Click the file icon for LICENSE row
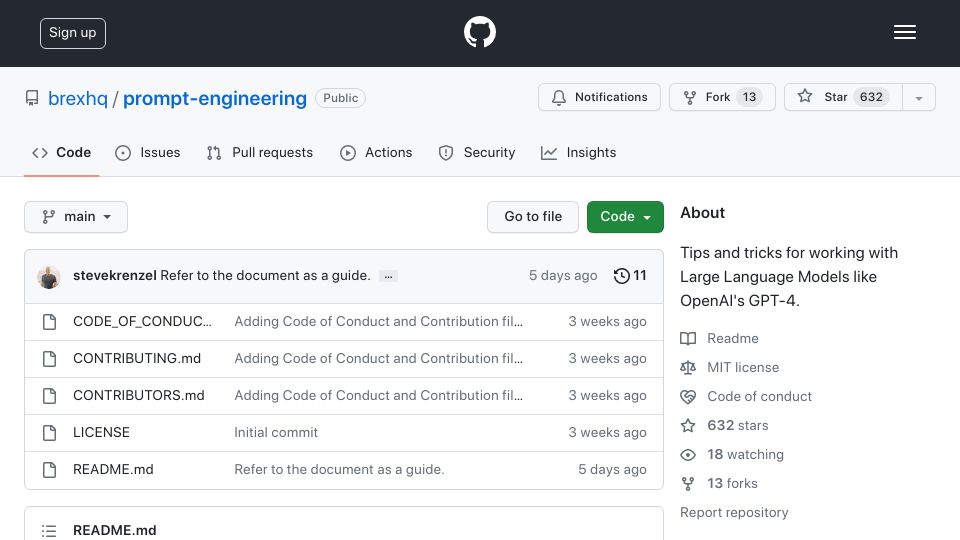This screenshot has height=540, width=960. tap(50, 433)
